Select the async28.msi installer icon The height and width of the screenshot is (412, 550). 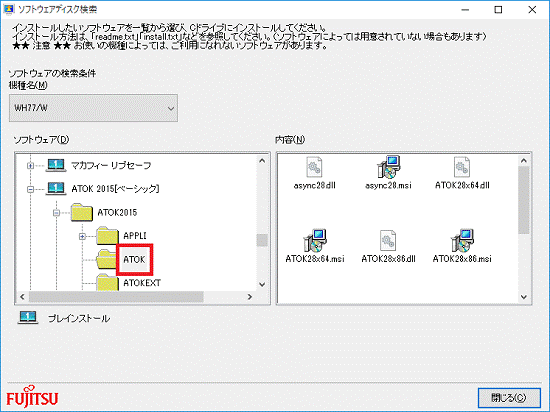point(389,167)
